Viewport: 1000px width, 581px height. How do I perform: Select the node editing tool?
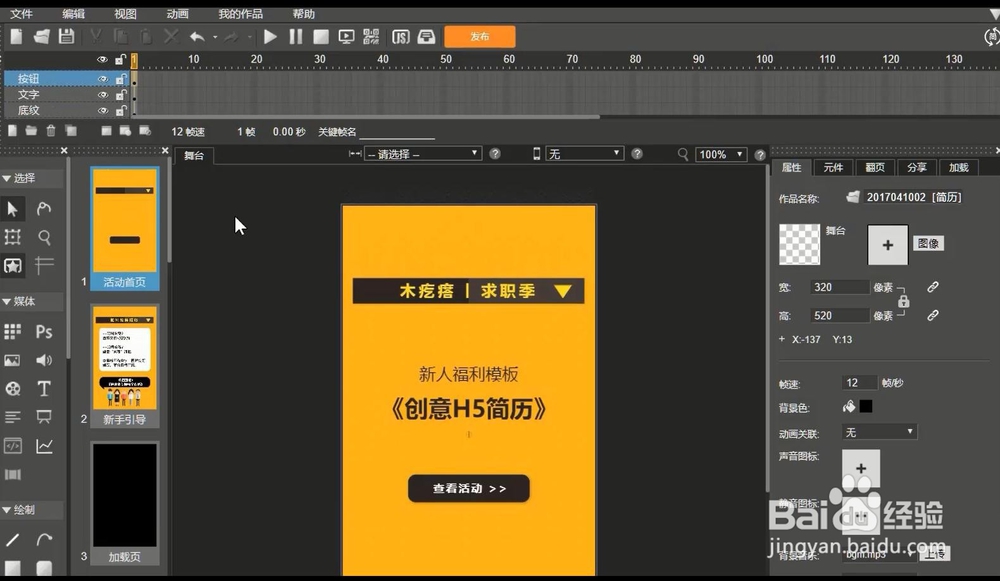tap(44, 209)
